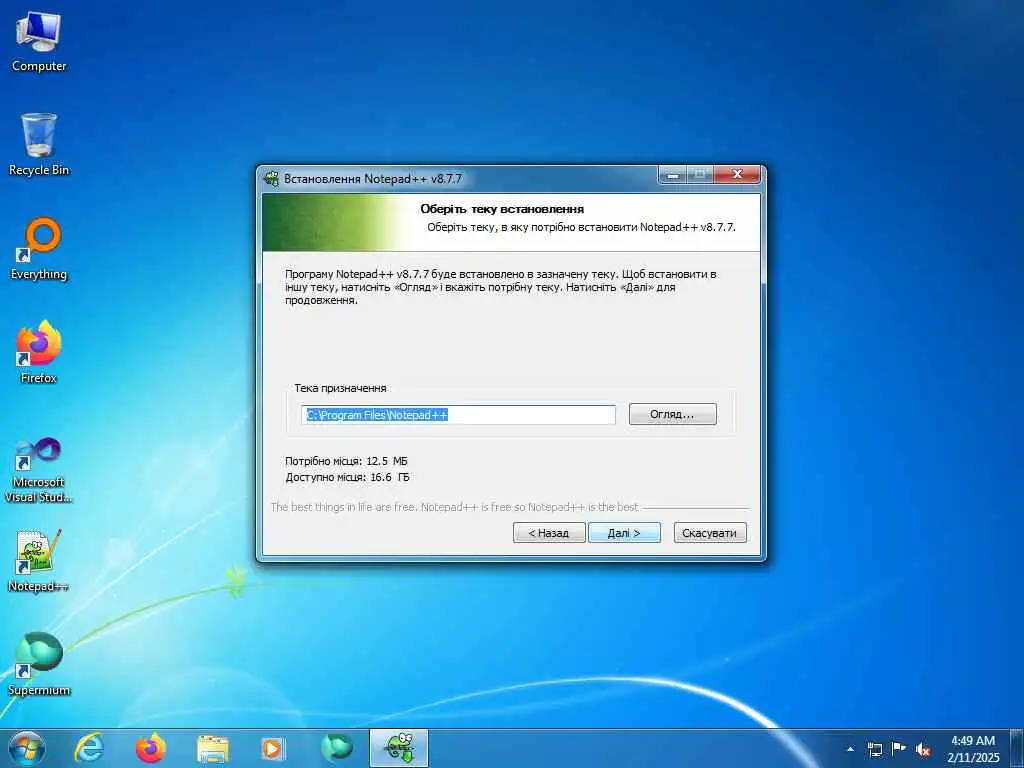Image resolution: width=1024 pixels, height=768 pixels.
Task: Open the Action Center flag icon
Action: coord(899,748)
